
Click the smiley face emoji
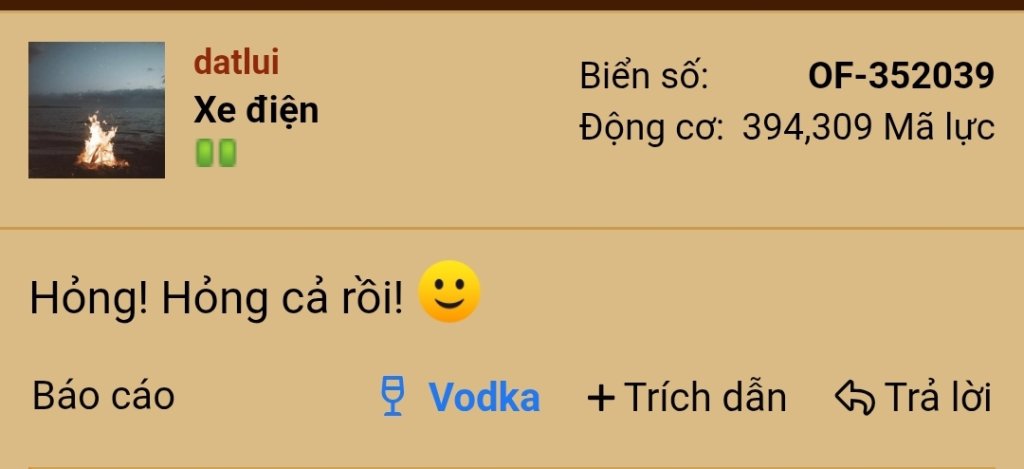[x=449, y=291]
